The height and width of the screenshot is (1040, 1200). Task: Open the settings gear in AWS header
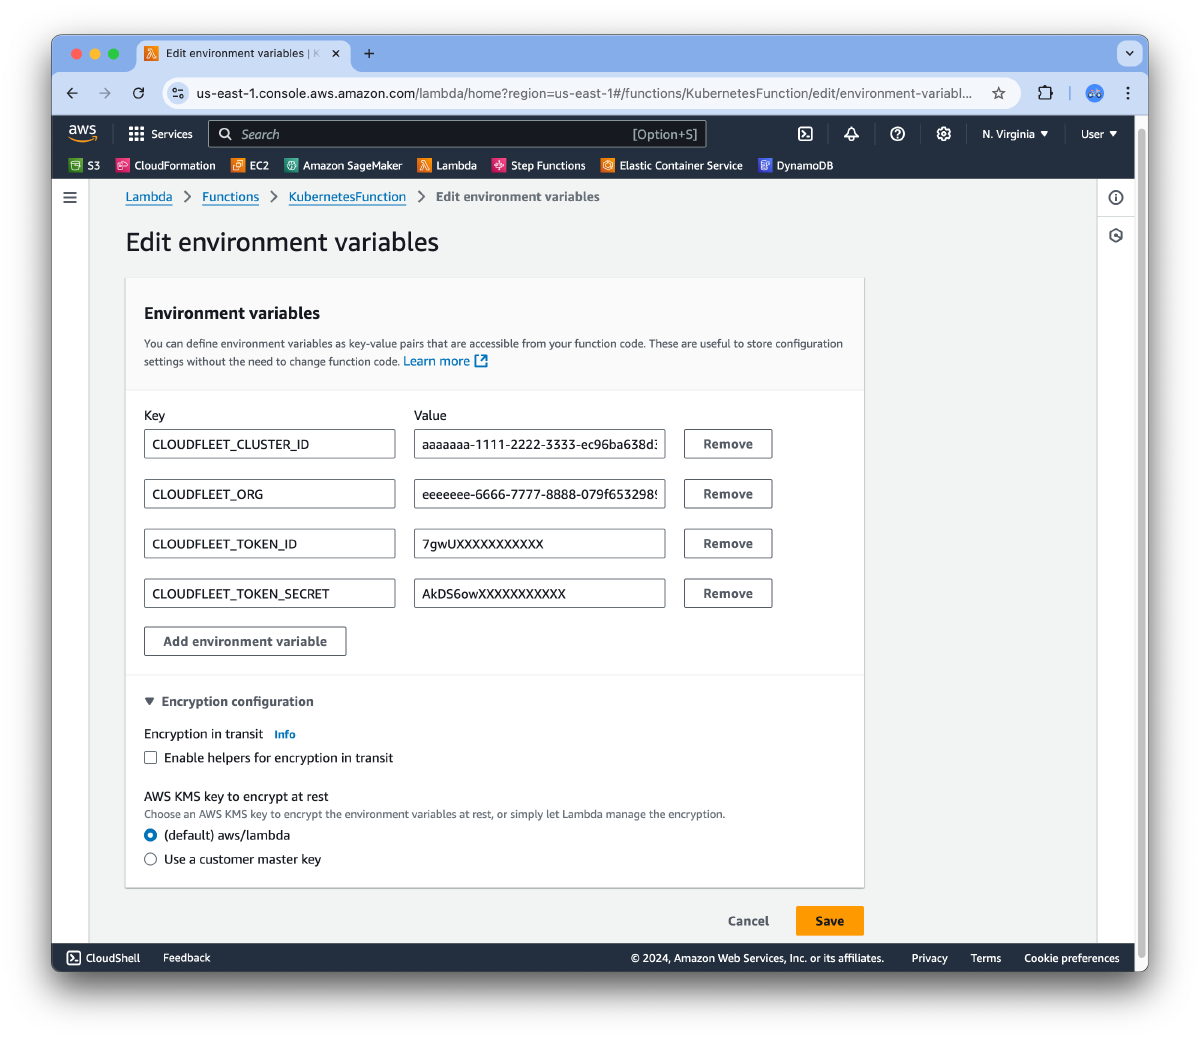[943, 134]
